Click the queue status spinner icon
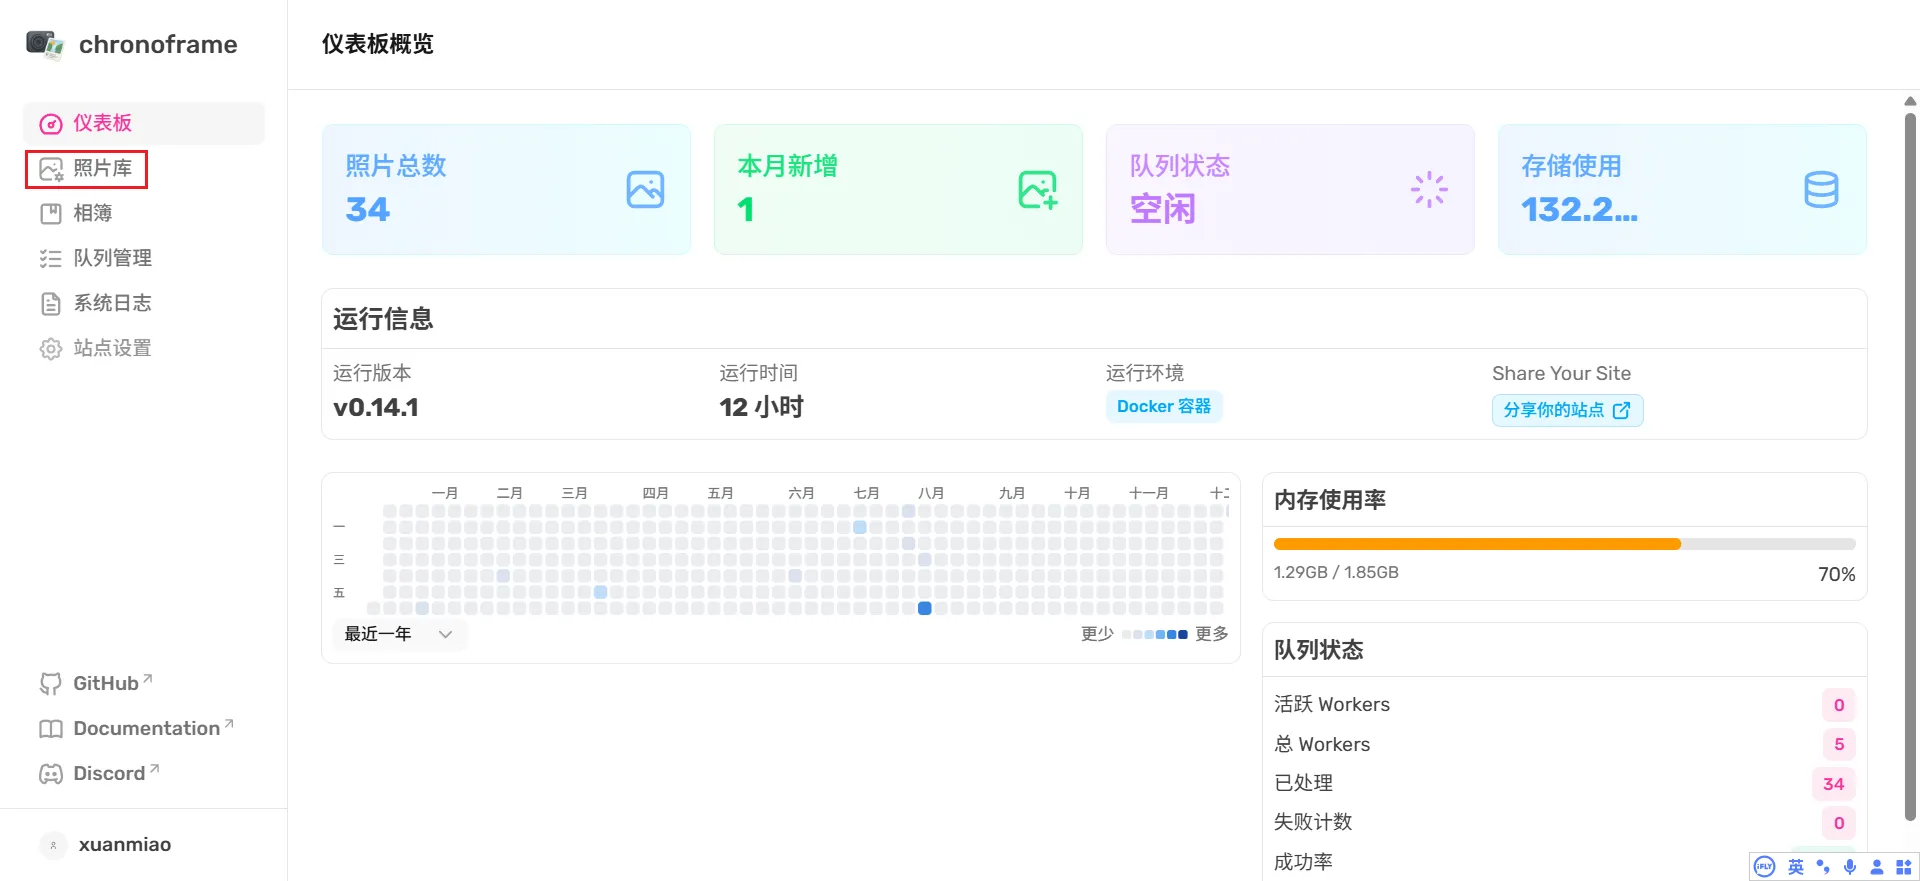1920x881 pixels. [x=1429, y=189]
